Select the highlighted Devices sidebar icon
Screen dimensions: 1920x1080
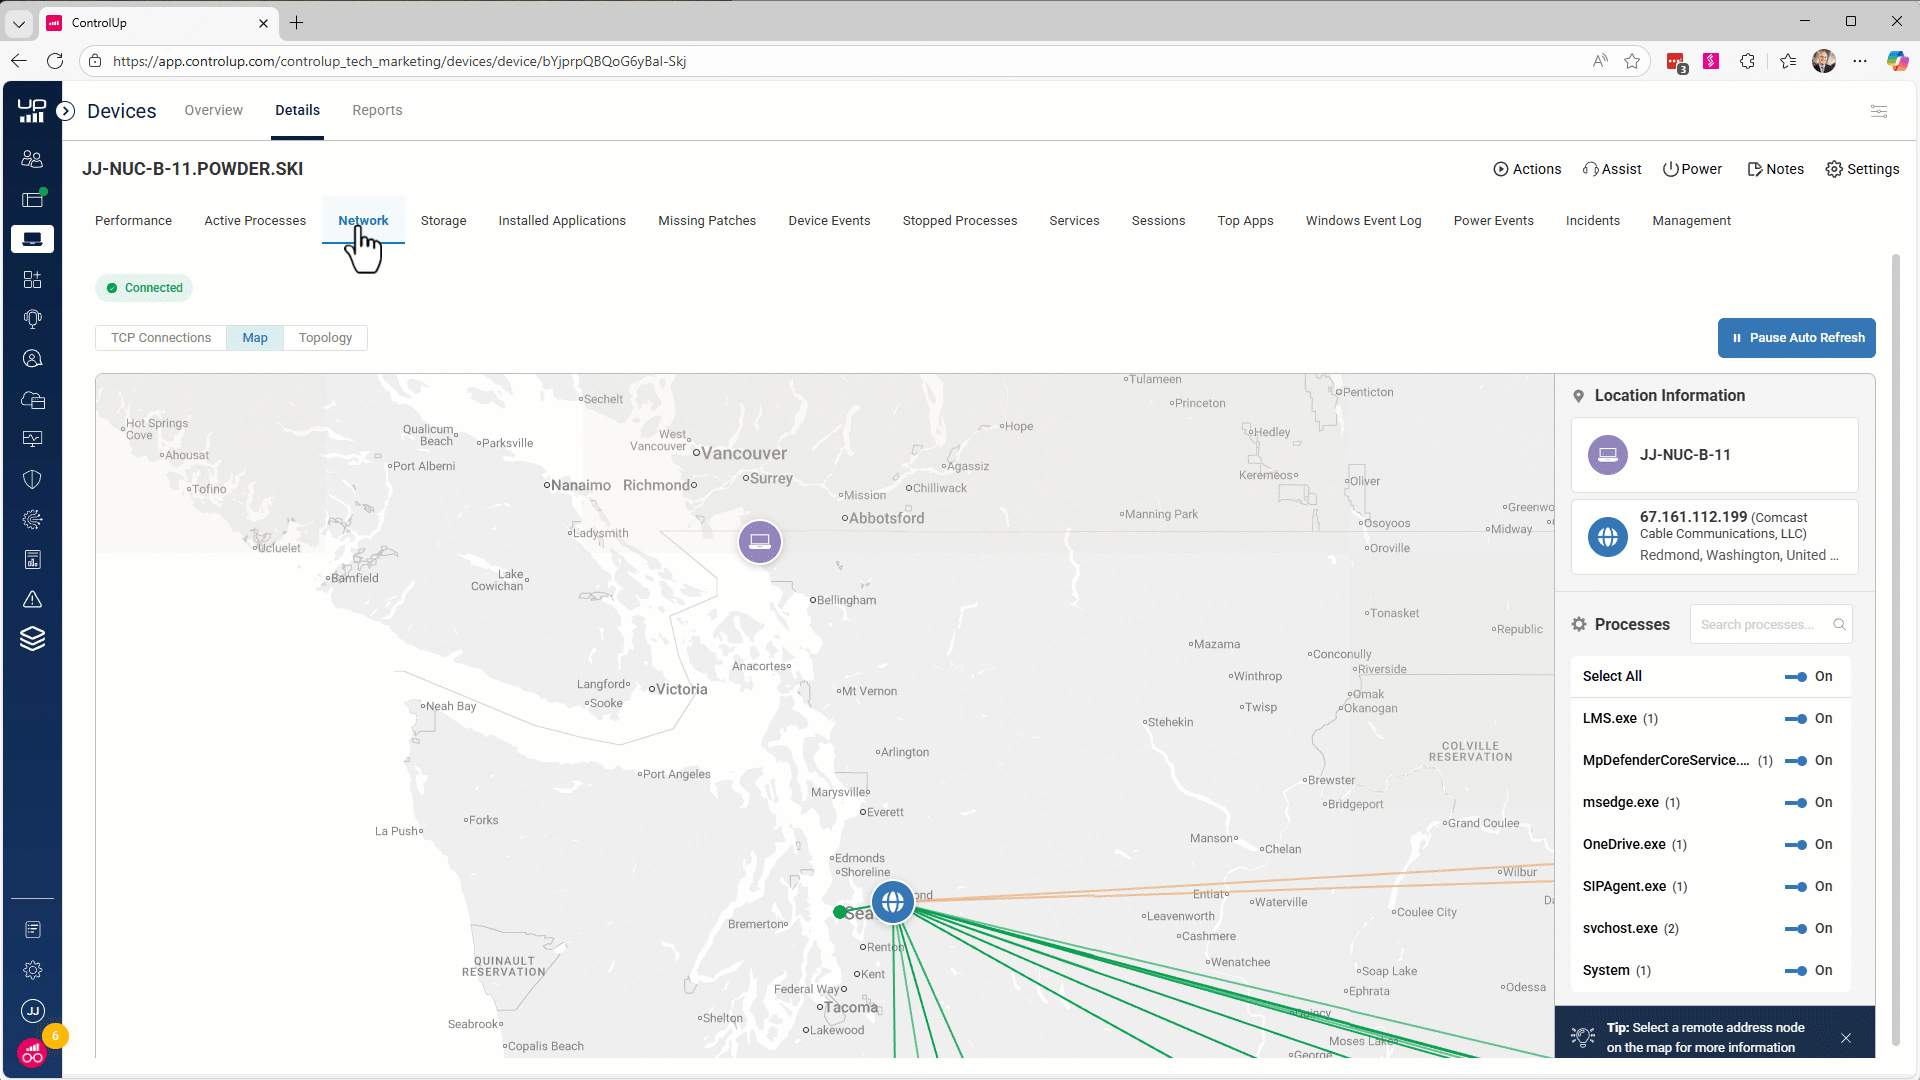point(32,239)
